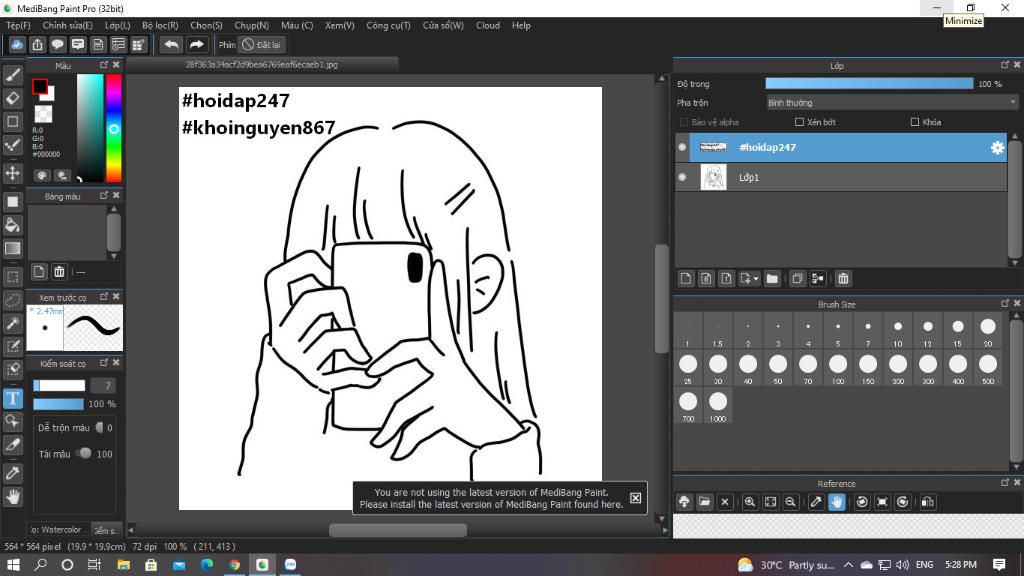The image size is (1024, 576).
Task: Select the Hand tool in left toolbar
Action: coord(12,497)
